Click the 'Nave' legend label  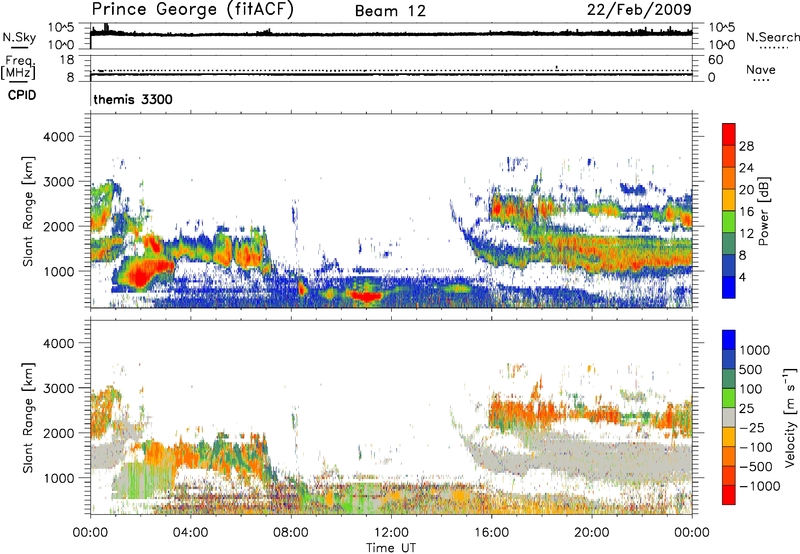coord(761,70)
